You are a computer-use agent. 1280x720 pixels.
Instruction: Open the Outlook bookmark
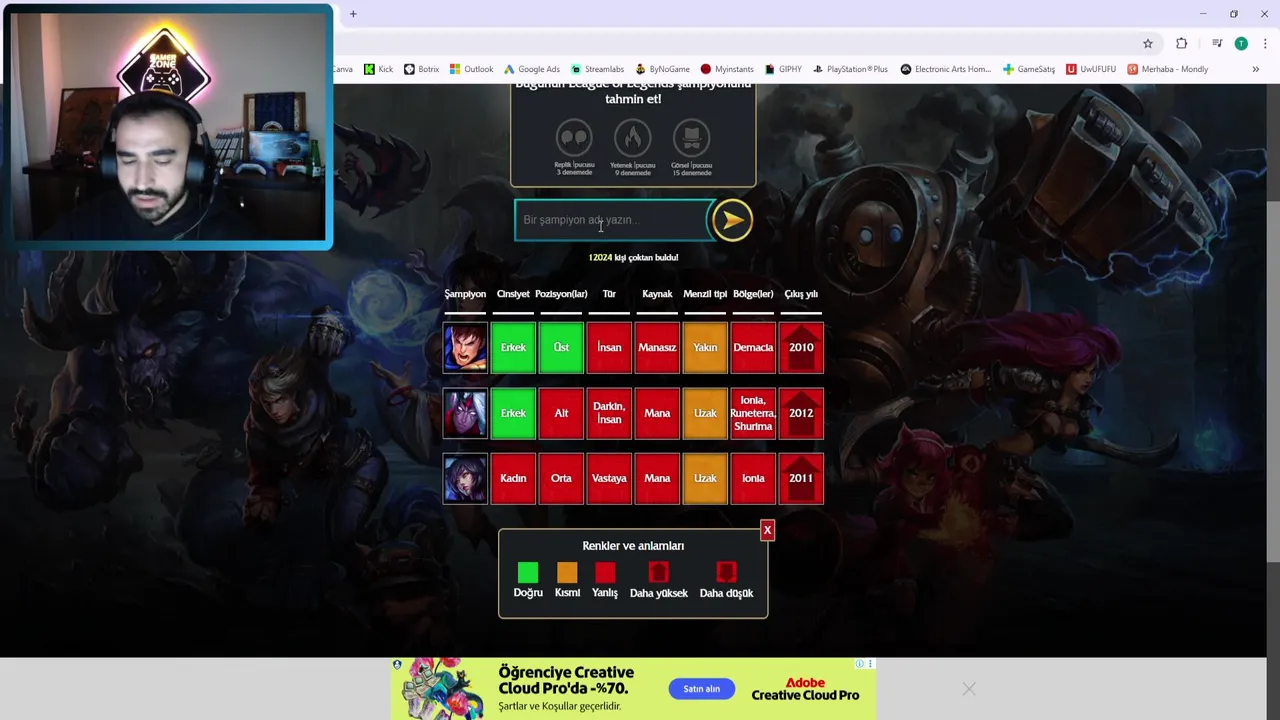tap(471, 69)
